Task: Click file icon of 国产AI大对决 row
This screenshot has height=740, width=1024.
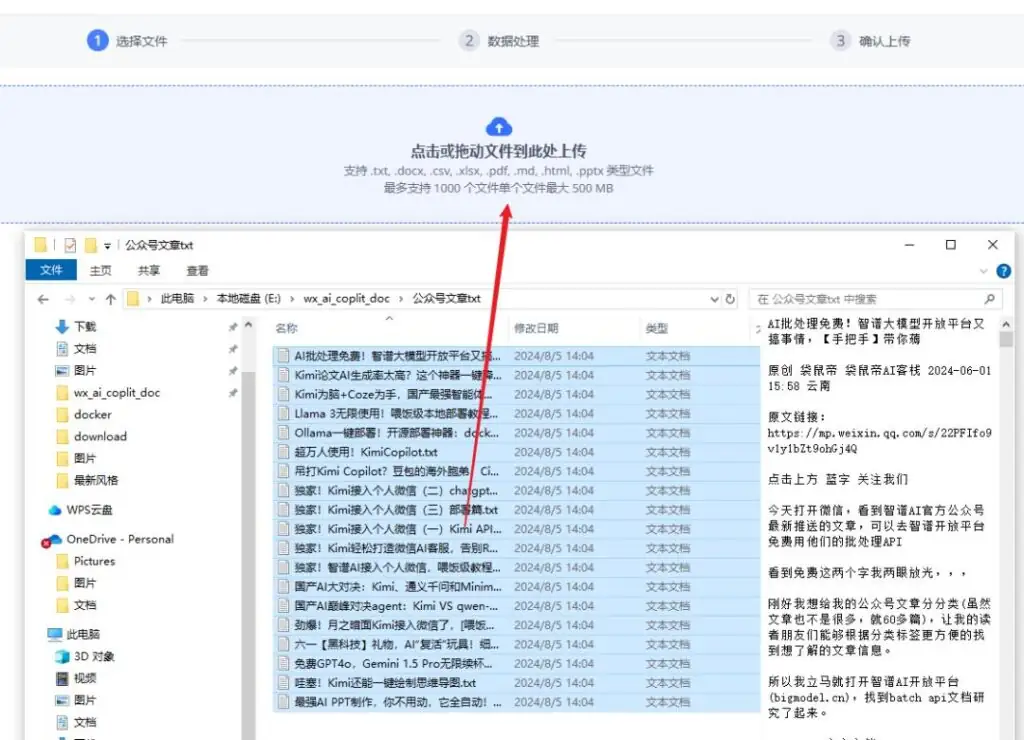Action: (283, 587)
